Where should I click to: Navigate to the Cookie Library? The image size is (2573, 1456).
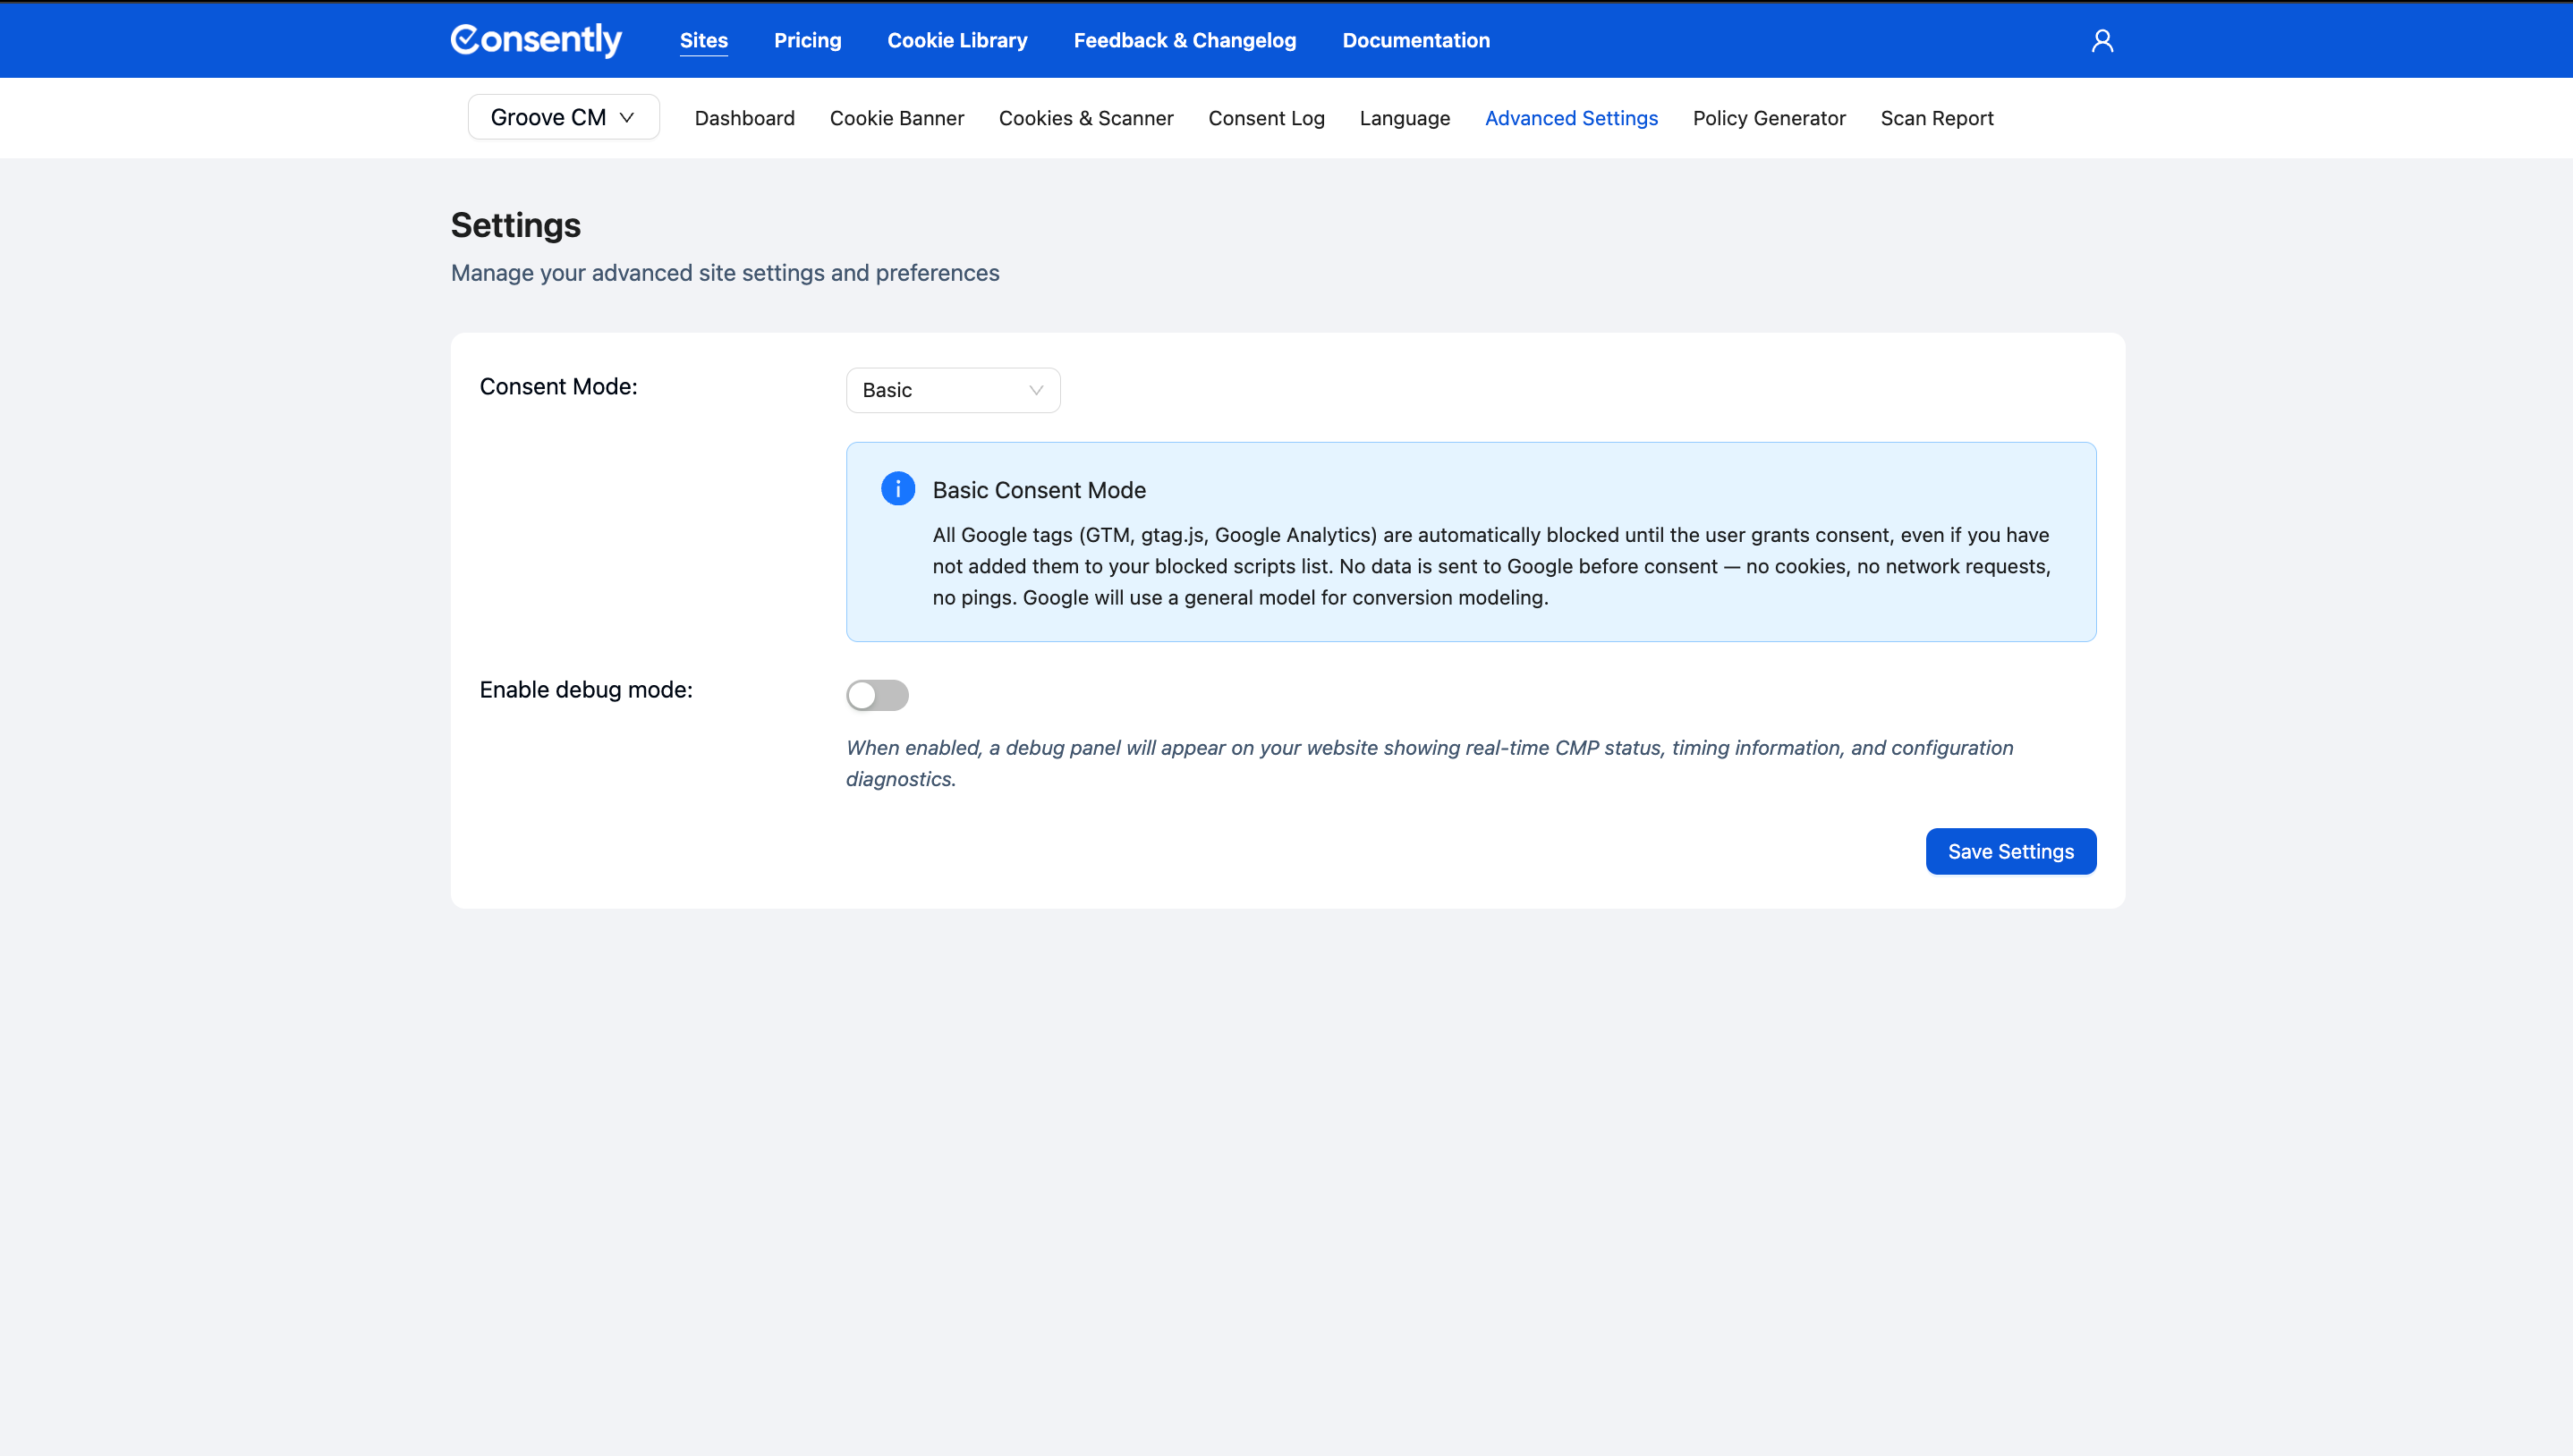(957, 40)
